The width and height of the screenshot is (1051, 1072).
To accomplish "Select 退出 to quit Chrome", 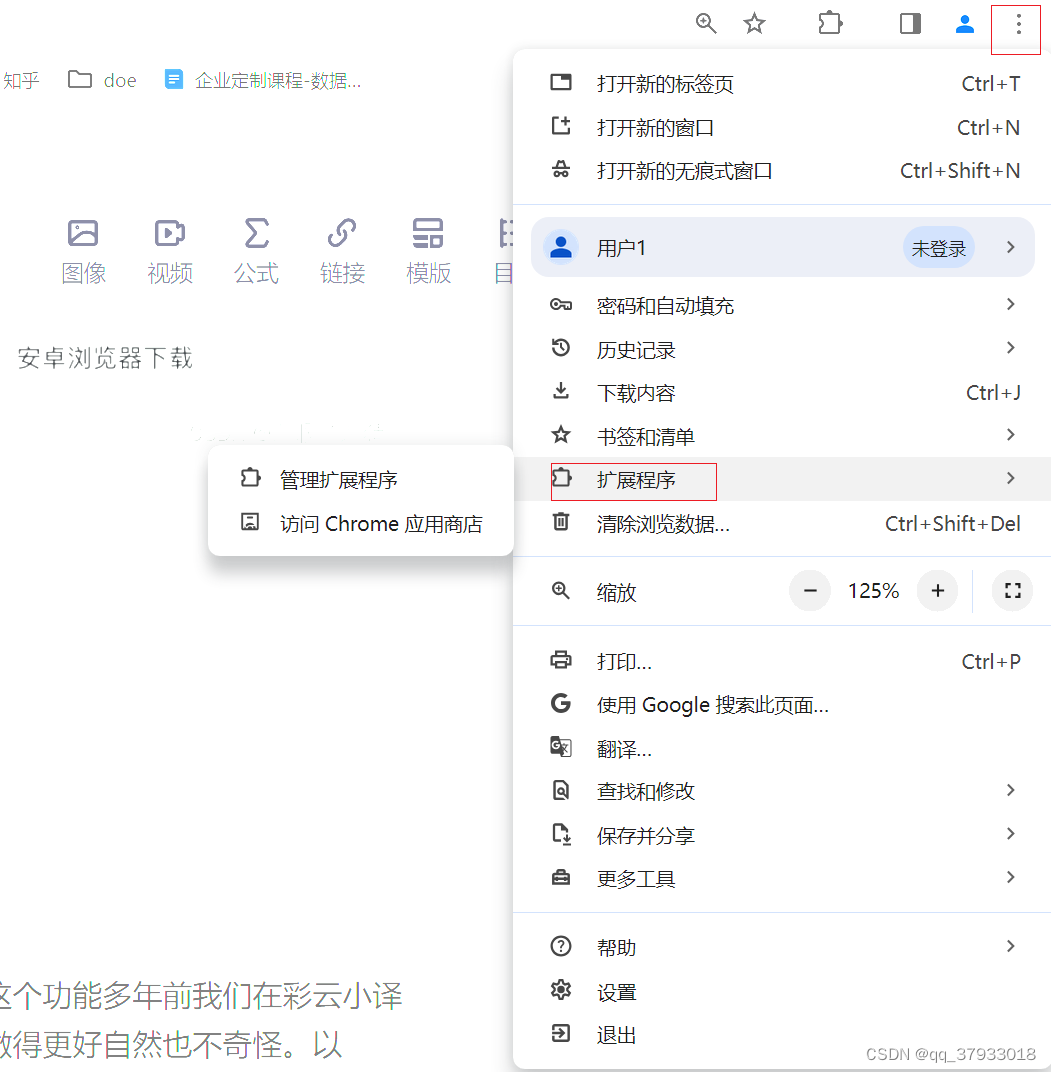I will pyautogui.click(x=782, y=1034).
